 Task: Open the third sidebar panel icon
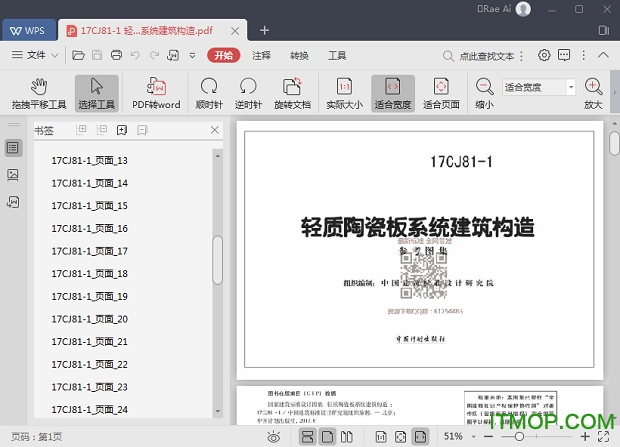pos(13,202)
